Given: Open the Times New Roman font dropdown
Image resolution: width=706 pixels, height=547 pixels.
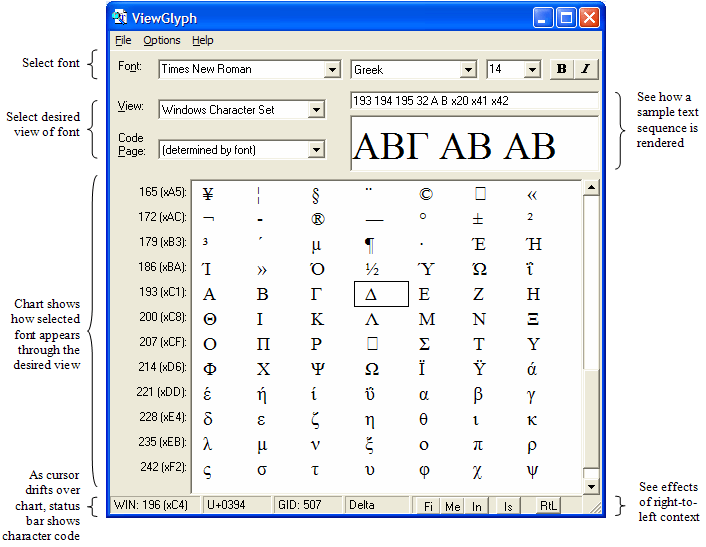Looking at the screenshot, I should 332,69.
